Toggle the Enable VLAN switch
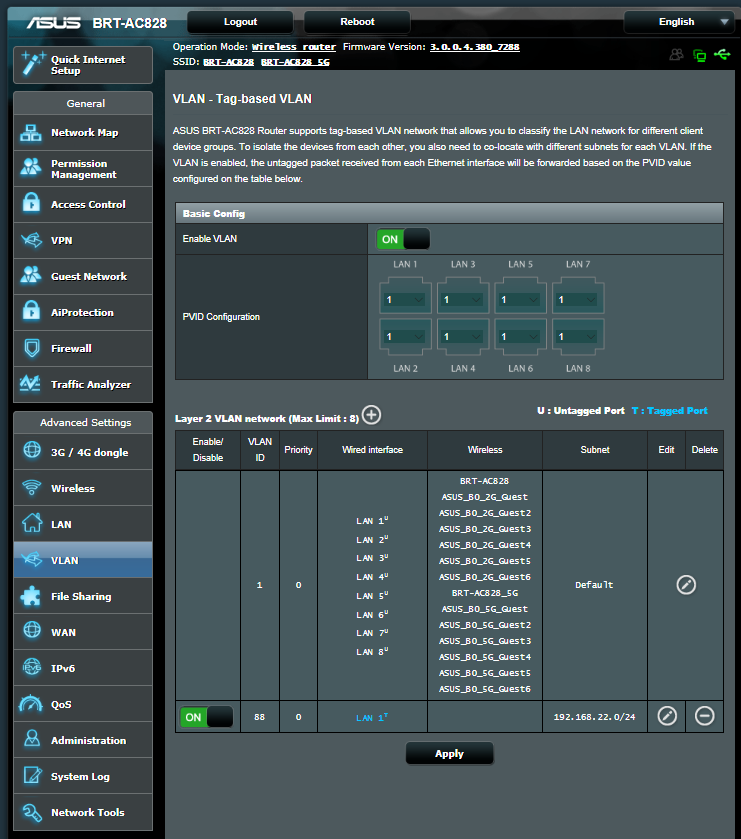Viewport: 741px width, 839px height. click(403, 239)
